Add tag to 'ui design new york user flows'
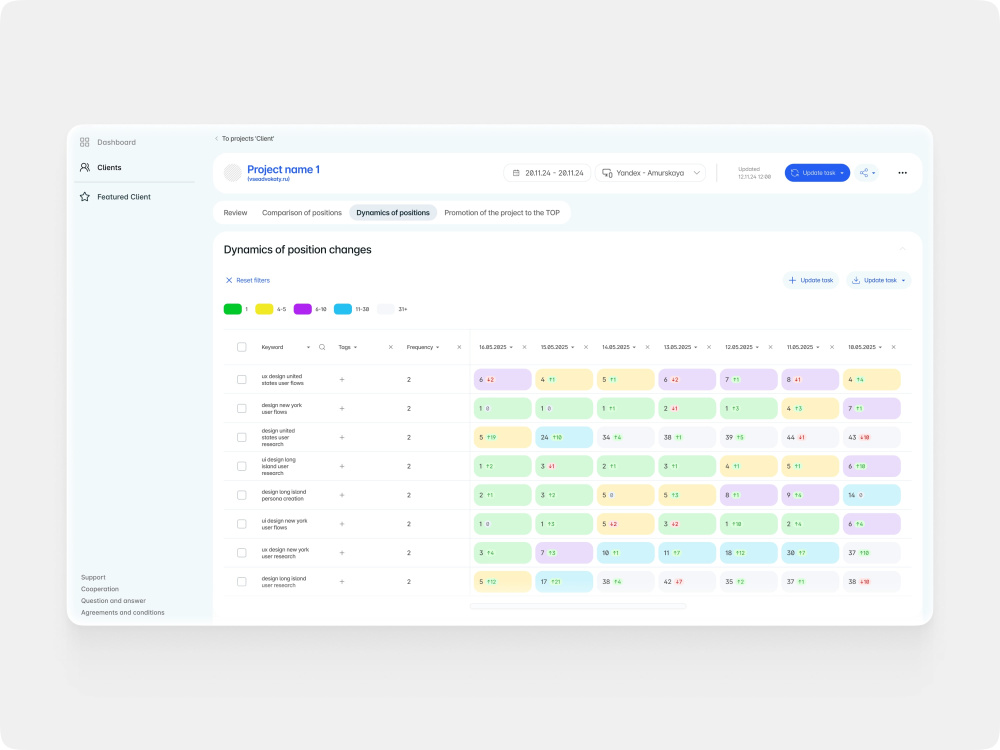1000x750 pixels. click(x=342, y=524)
